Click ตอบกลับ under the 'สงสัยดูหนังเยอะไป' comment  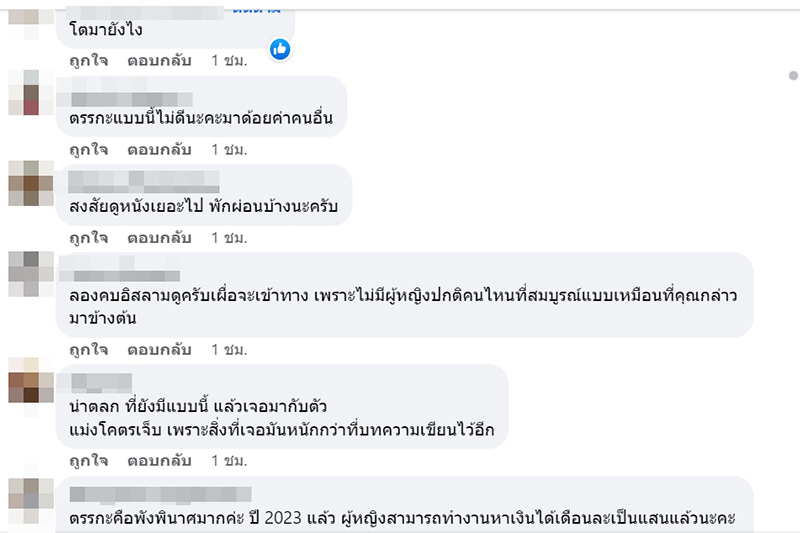159,238
